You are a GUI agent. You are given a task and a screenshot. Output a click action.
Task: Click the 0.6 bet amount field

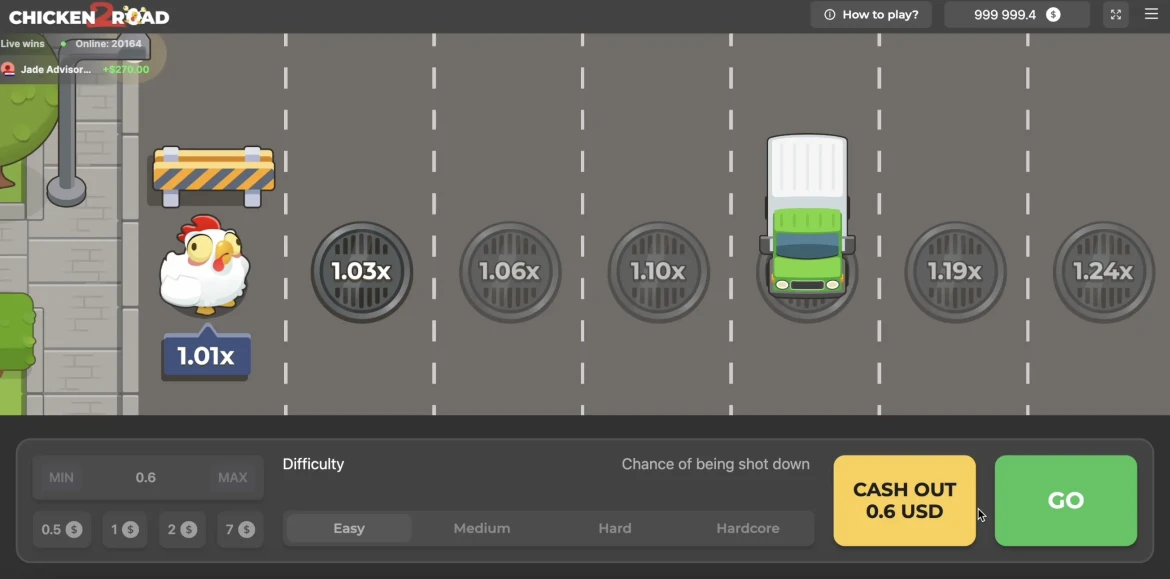click(x=146, y=478)
